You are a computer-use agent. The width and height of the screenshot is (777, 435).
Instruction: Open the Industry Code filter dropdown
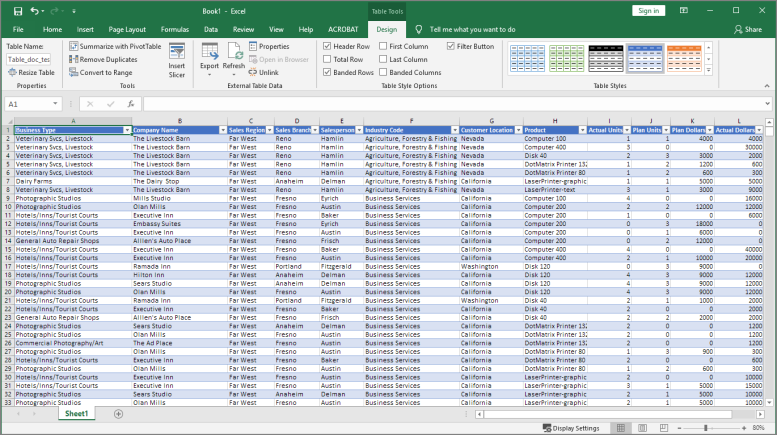454,130
